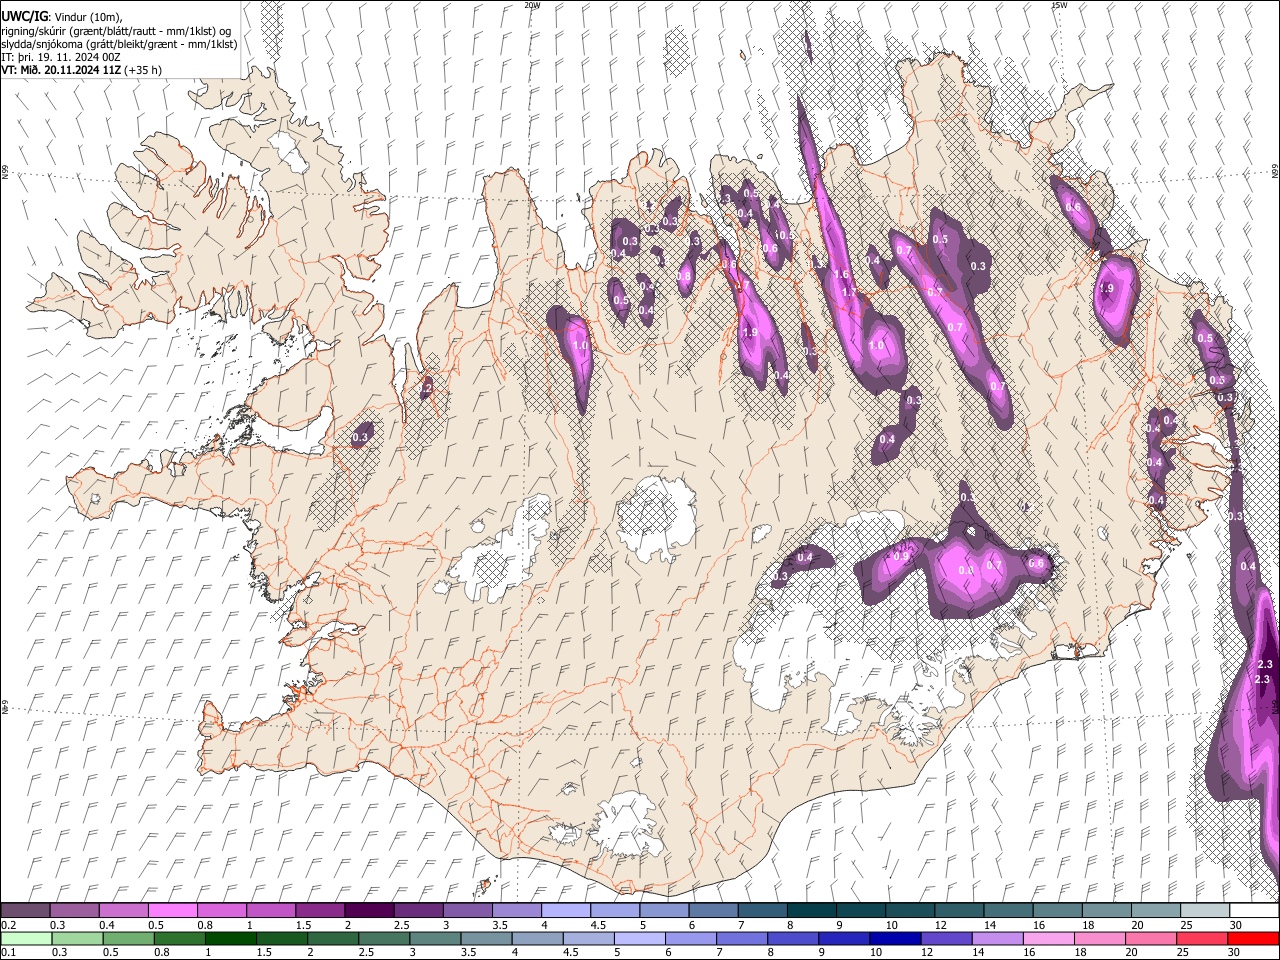This screenshot has width=1280, height=960.
Task: Choose the dark teal 8 swatch, upper legend
Action: click(x=810, y=911)
